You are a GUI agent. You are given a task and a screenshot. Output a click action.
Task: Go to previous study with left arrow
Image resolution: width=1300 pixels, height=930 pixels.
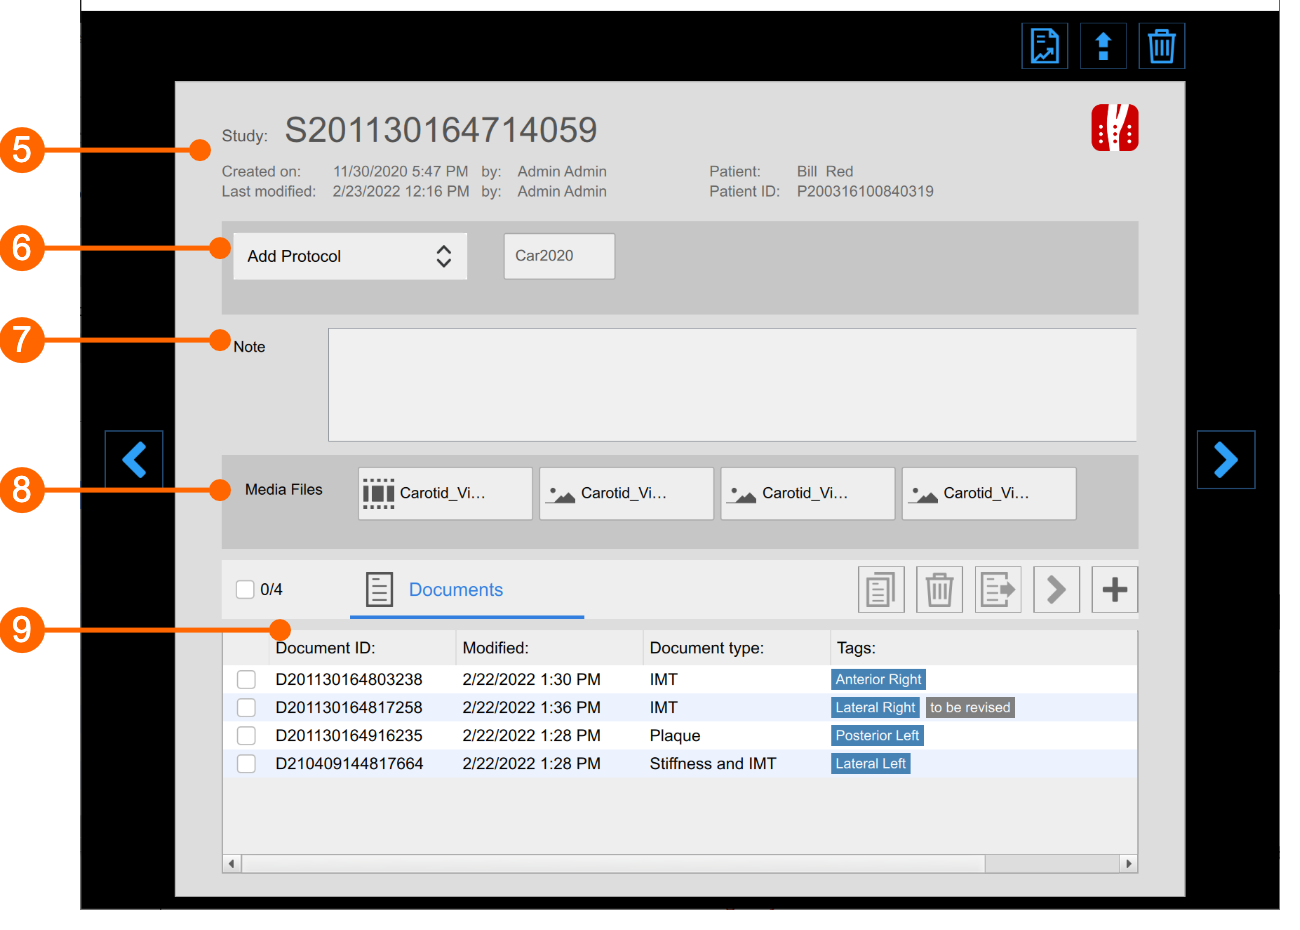134,460
